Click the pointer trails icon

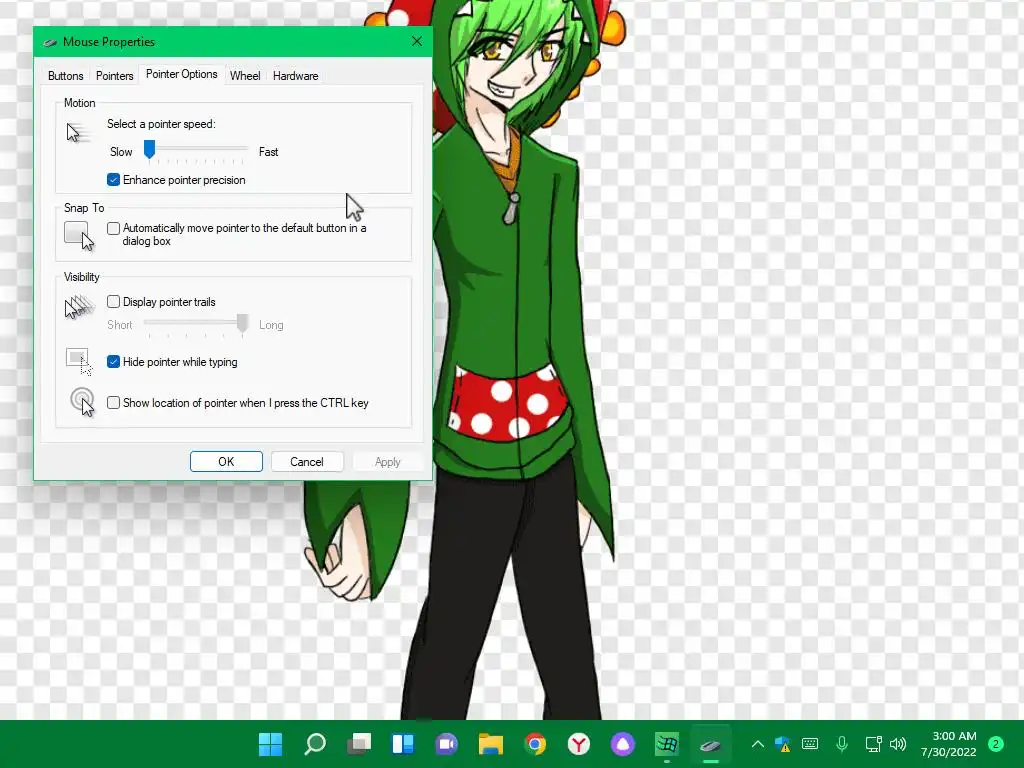pos(79,307)
